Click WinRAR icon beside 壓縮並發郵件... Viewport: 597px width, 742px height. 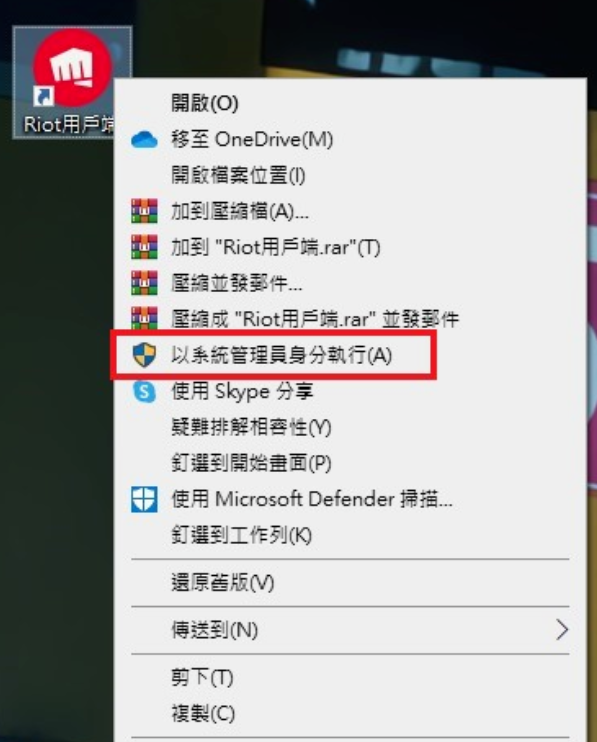(x=144, y=283)
